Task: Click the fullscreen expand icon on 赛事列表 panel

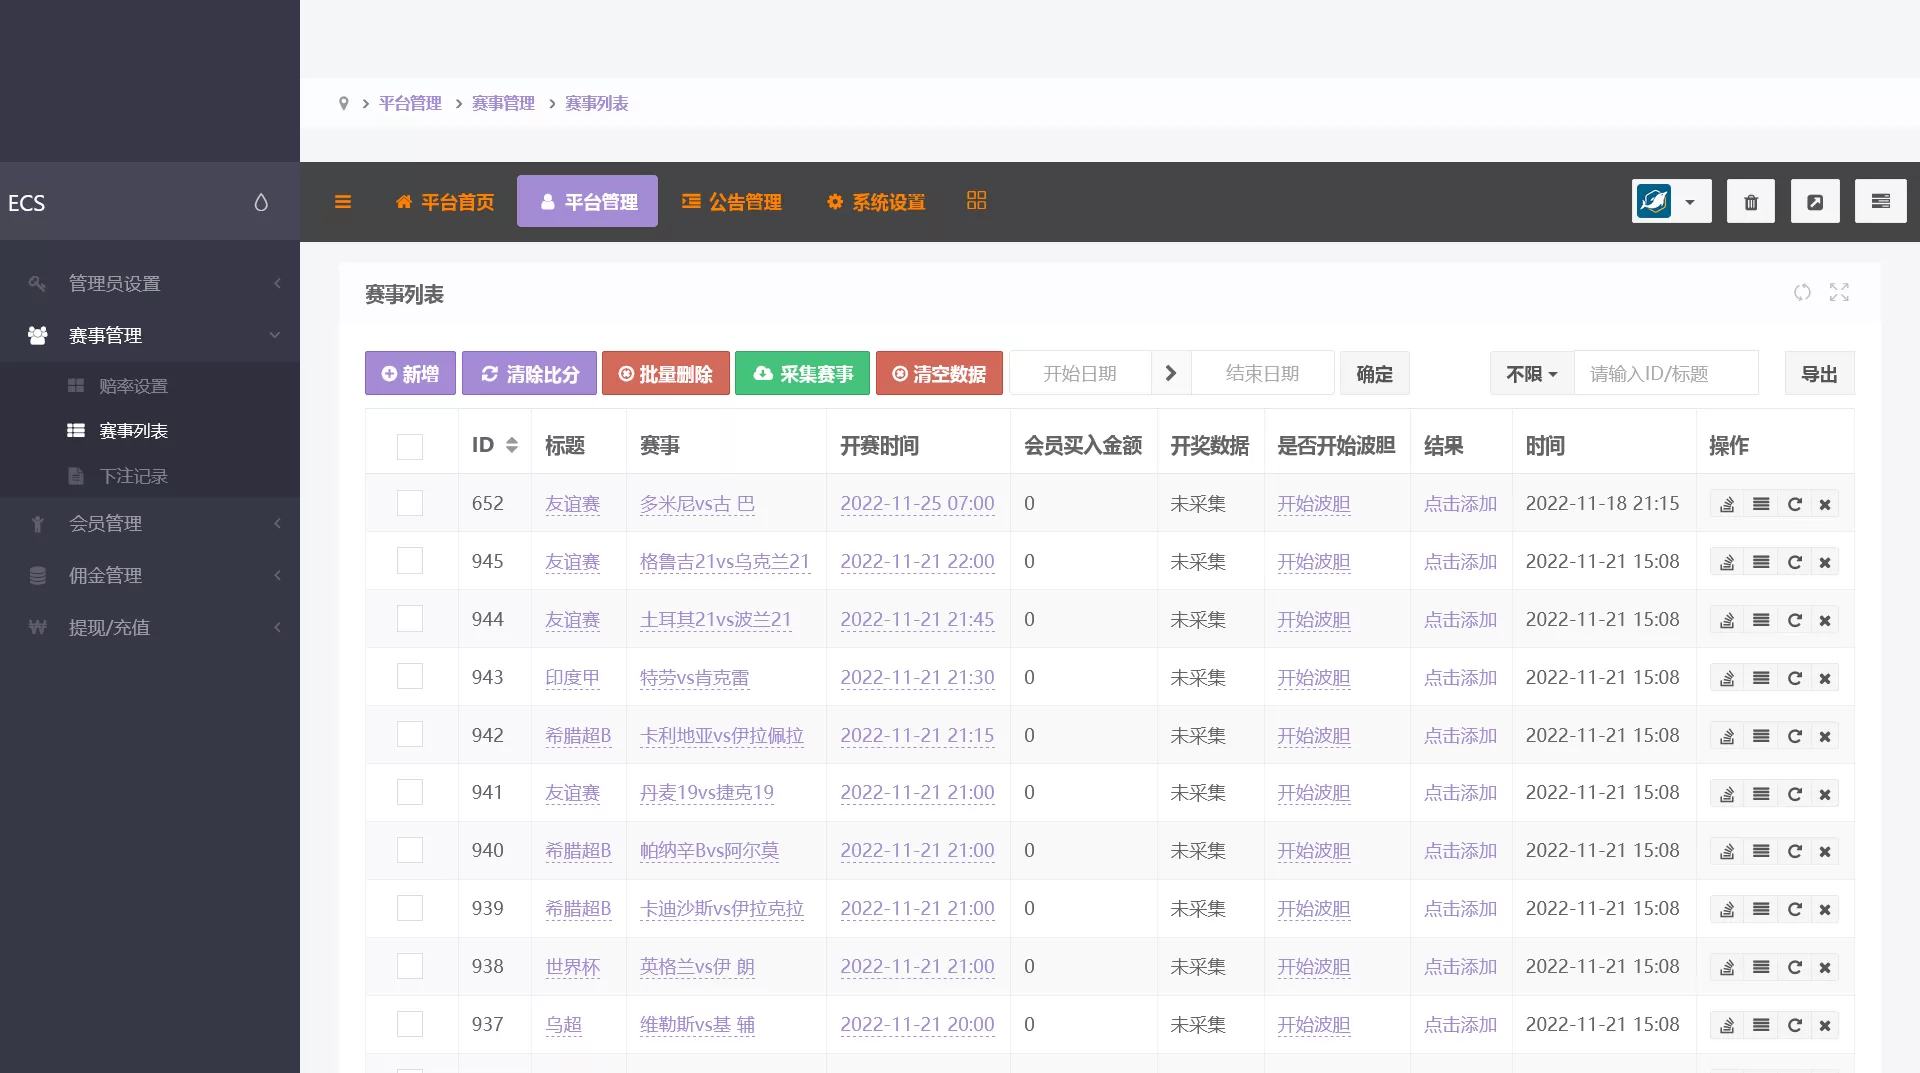Action: tap(1839, 293)
